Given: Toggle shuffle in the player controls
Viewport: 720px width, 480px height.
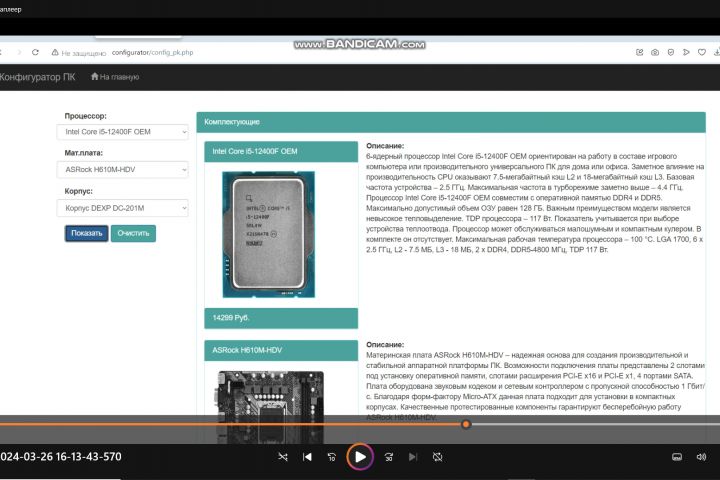Looking at the screenshot, I should pyautogui.click(x=283, y=457).
